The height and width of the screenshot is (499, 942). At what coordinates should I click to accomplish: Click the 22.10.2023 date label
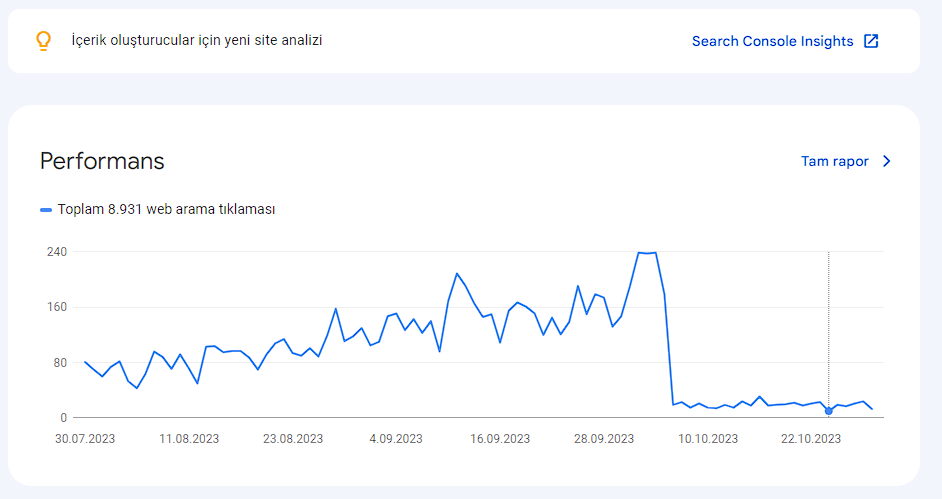tap(811, 438)
